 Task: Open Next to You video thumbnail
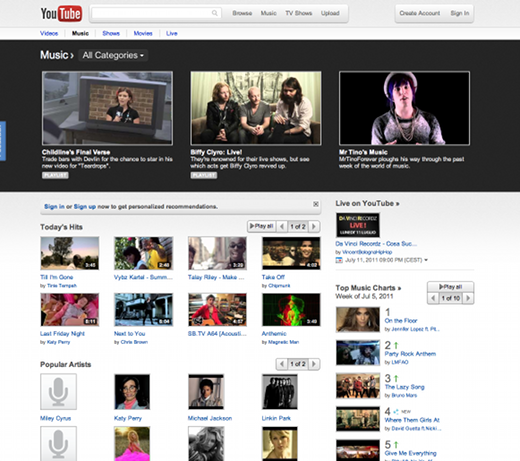pos(144,310)
